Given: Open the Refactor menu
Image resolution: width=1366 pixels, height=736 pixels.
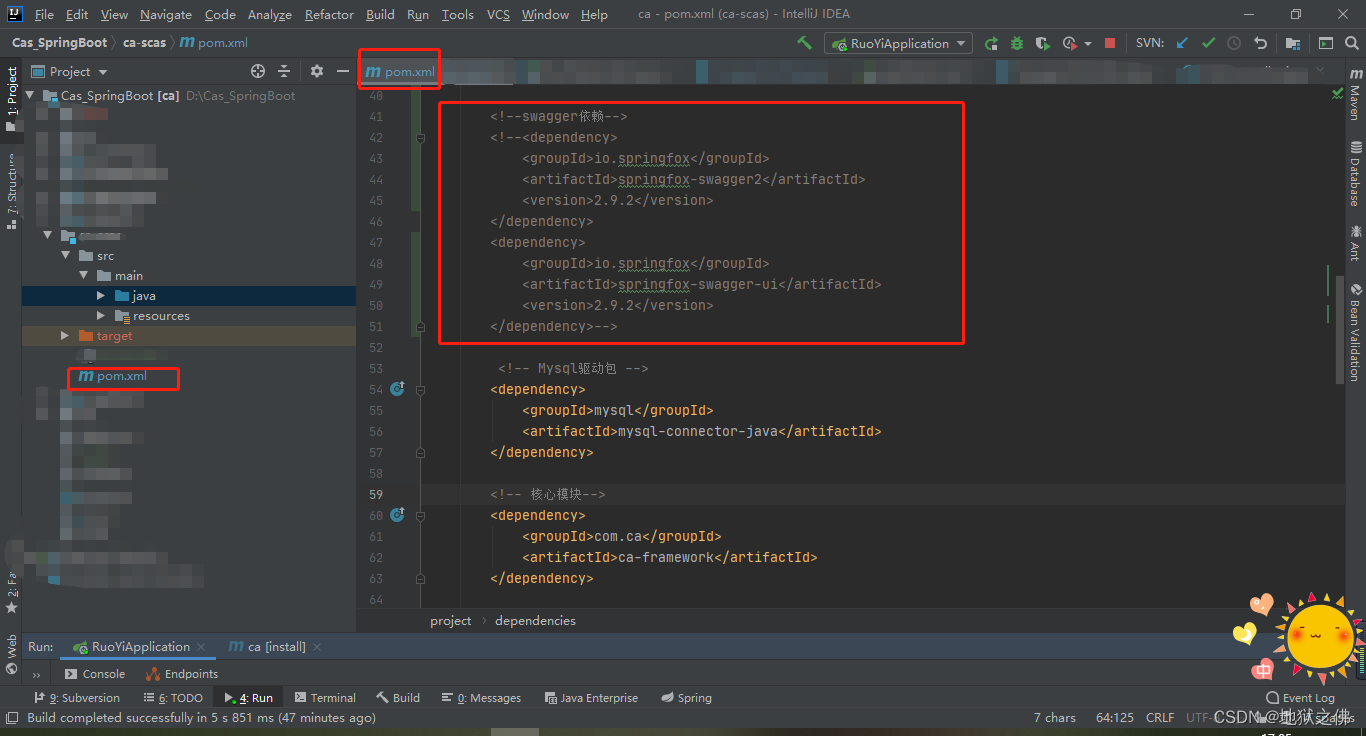Looking at the screenshot, I should click(329, 14).
